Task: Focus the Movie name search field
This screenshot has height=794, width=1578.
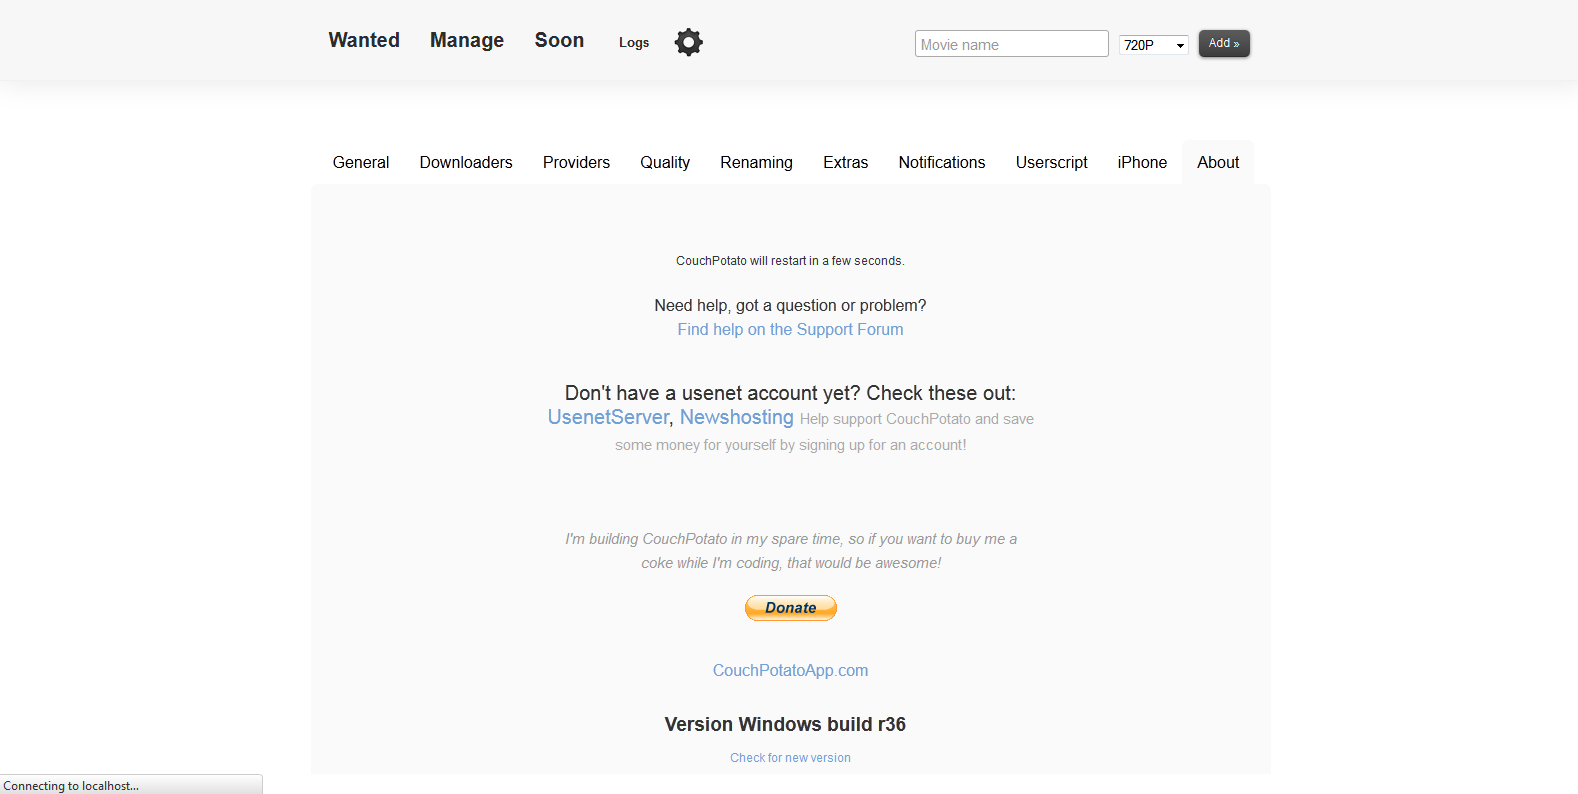Action: tap(1011, 44)
